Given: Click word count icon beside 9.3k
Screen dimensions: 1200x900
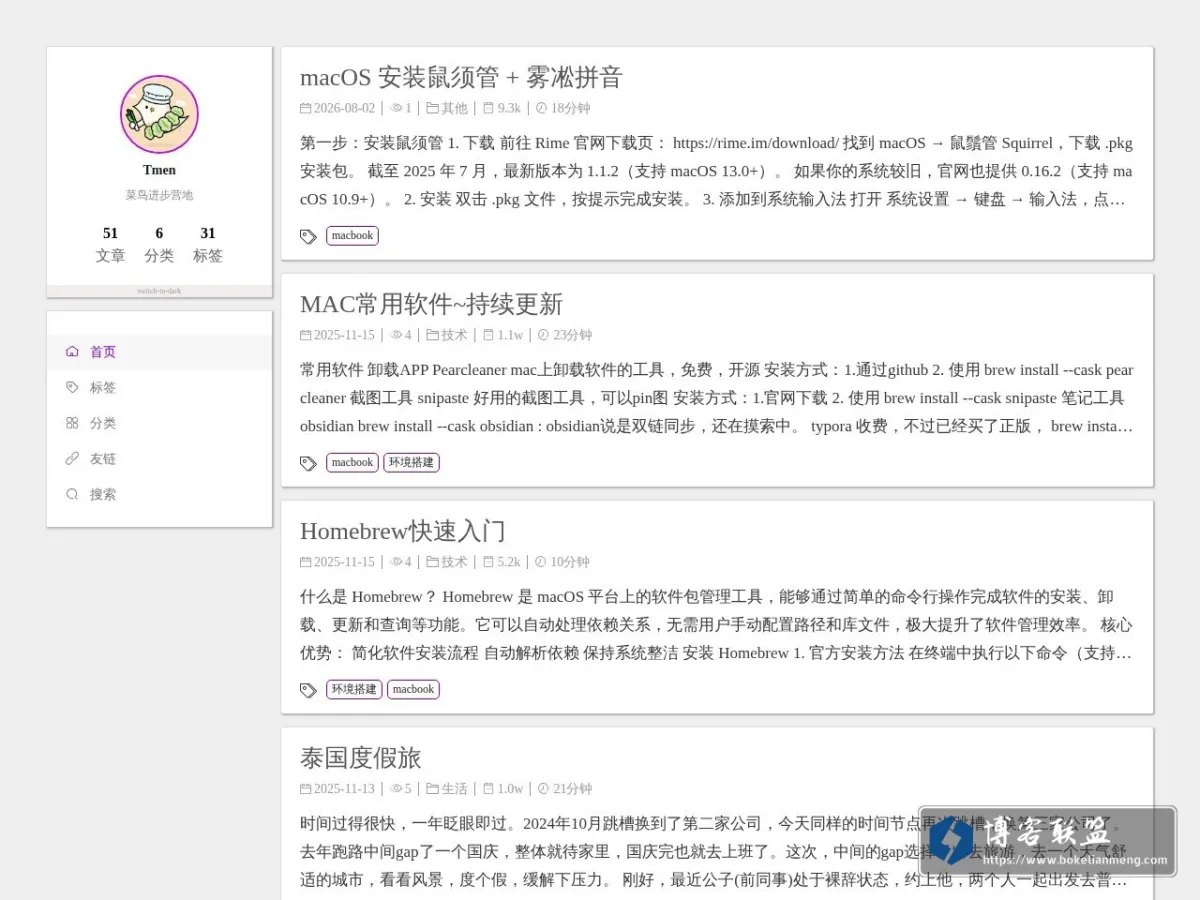Looking at the screenshot, I should (489, 108).
